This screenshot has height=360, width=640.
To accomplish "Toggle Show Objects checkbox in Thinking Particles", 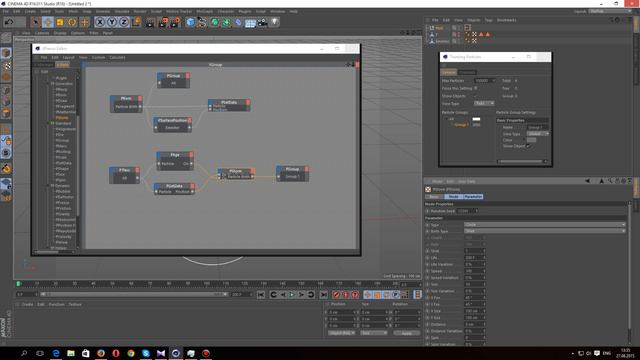I will click(x=476, y=96).
